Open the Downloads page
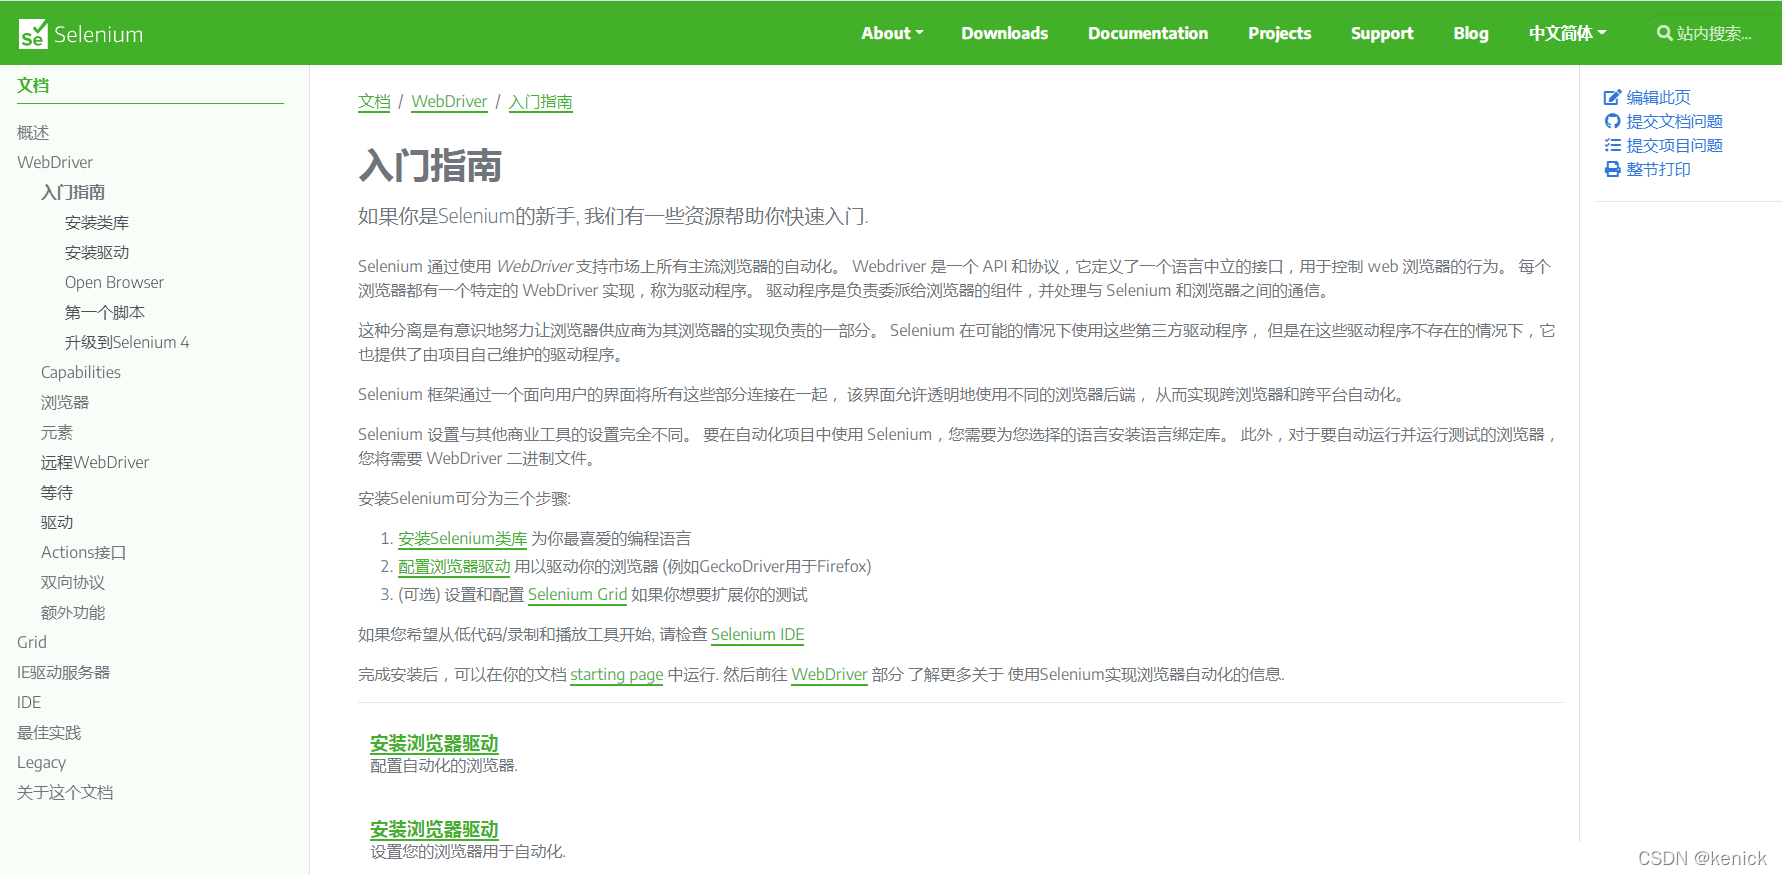Screen dimensions: 1782x875 (1004, 33)
